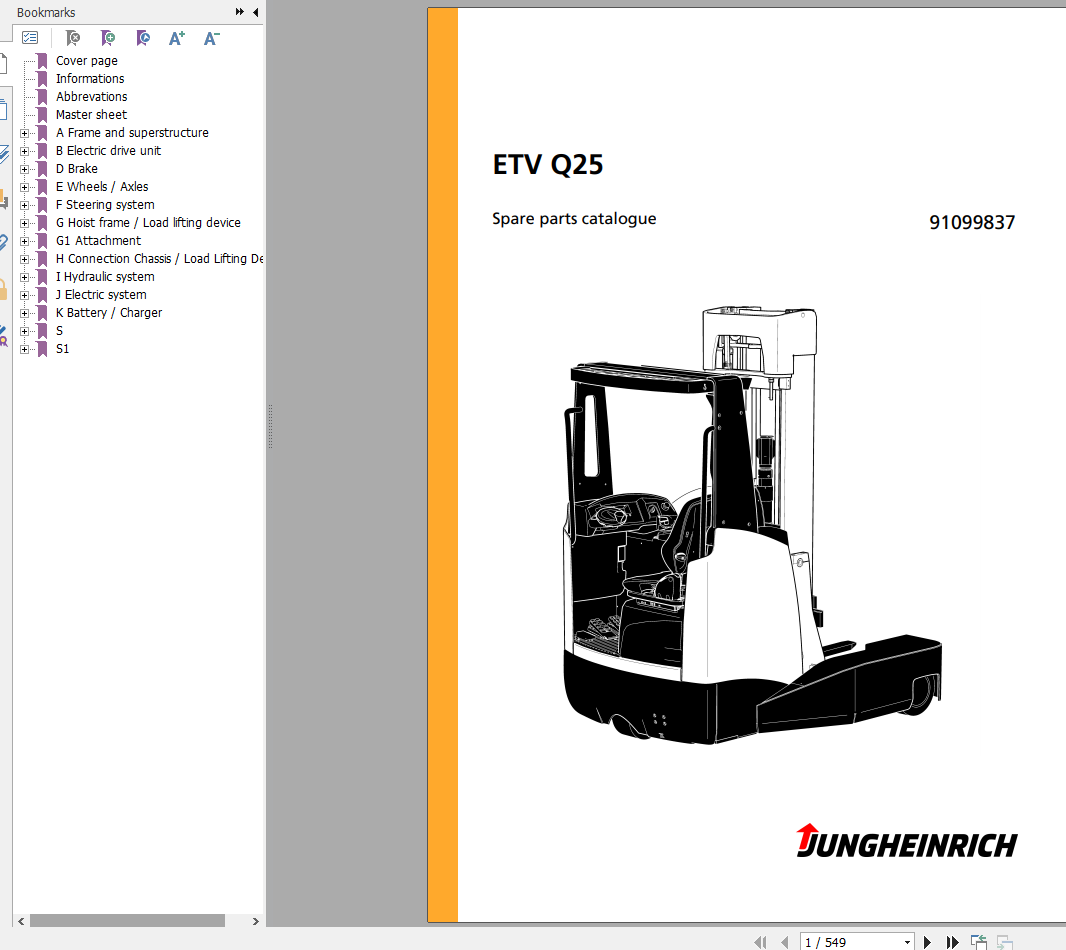Viewport: 1066px width, 950px height.
Task: Click the add new bookmark icon
Action: [107, 38]
